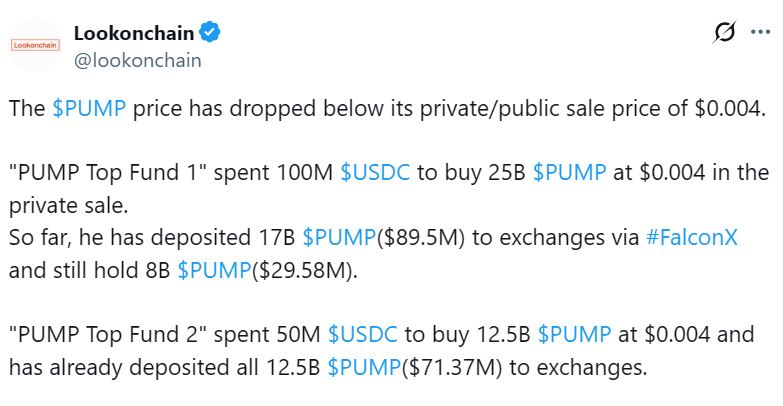Click $PUMP cashtag in the first sentence
783x406 pixels.
click(89, 109)
